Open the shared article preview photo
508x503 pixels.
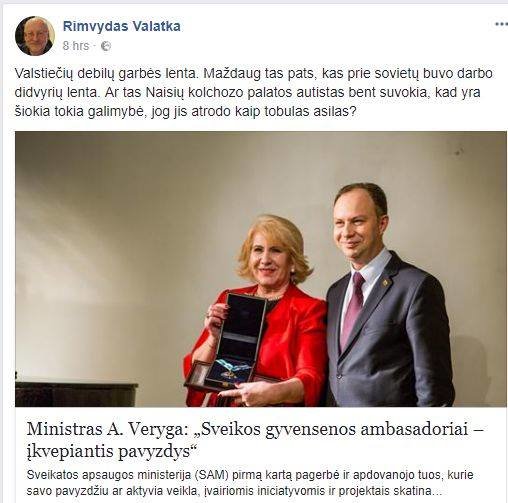pos(261,269)
